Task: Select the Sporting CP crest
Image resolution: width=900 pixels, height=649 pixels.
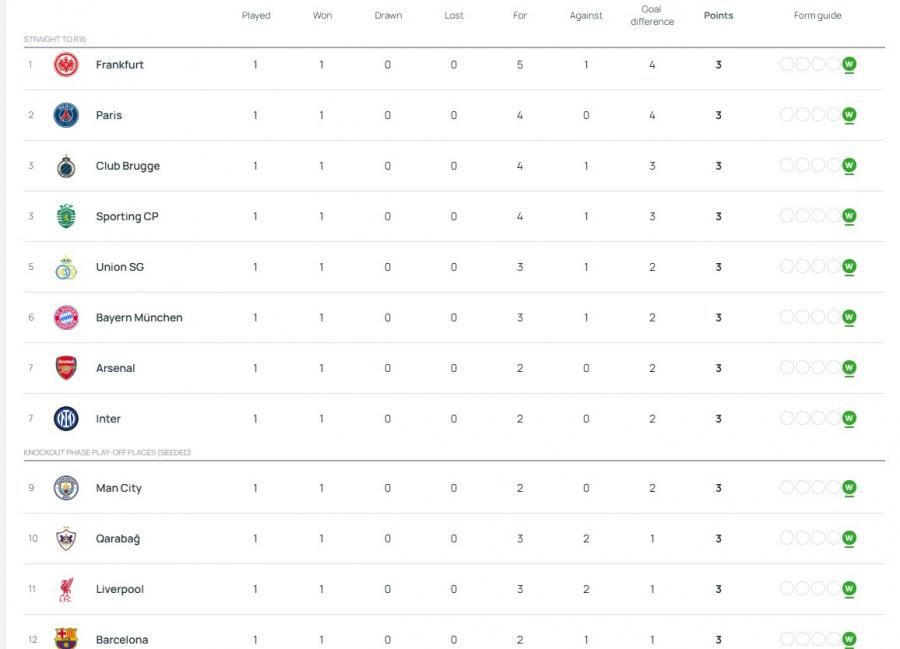Action: (66, 216)
